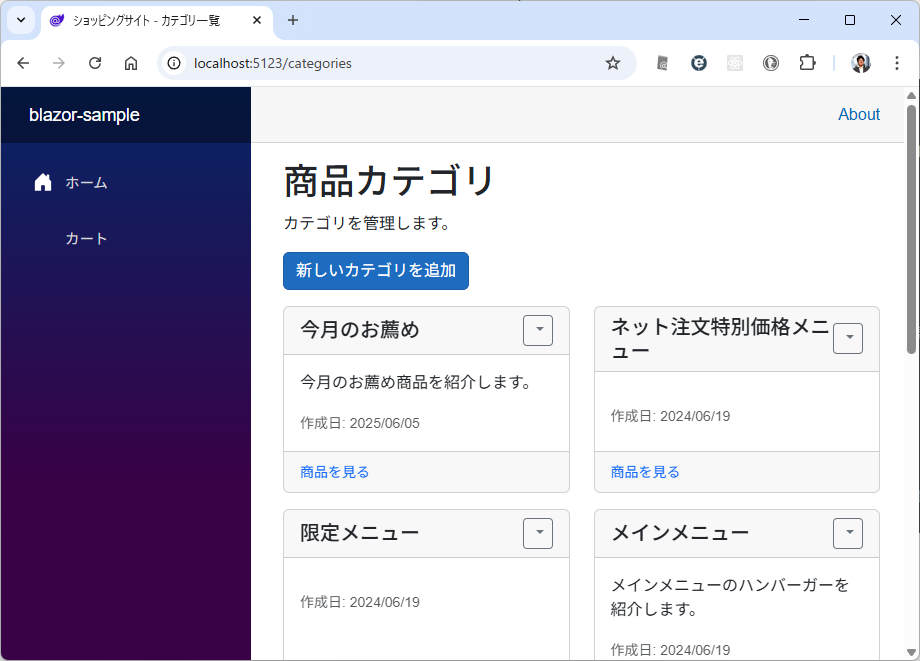Go back using the back arrow

click(23, 63)
